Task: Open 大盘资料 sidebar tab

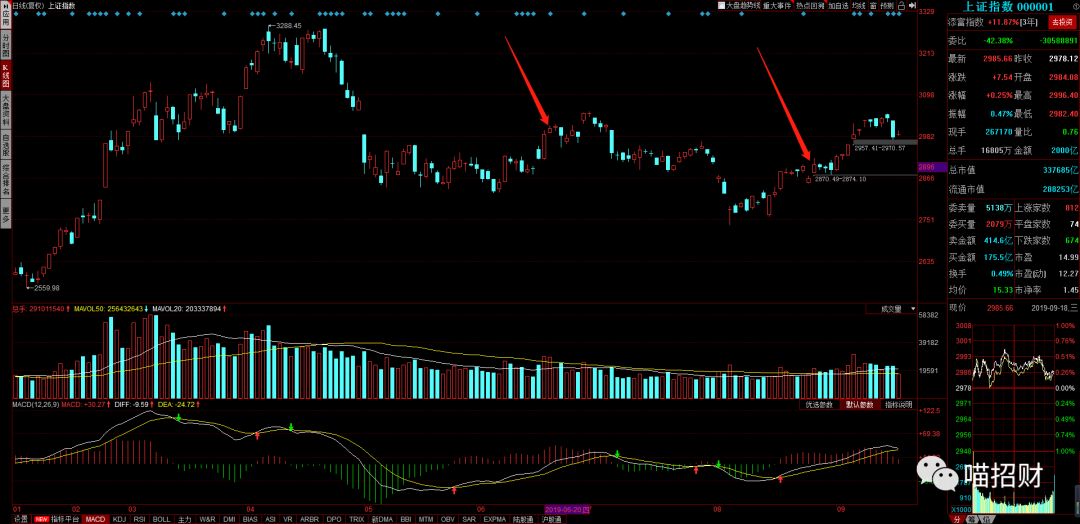Action: click(6, 110)
